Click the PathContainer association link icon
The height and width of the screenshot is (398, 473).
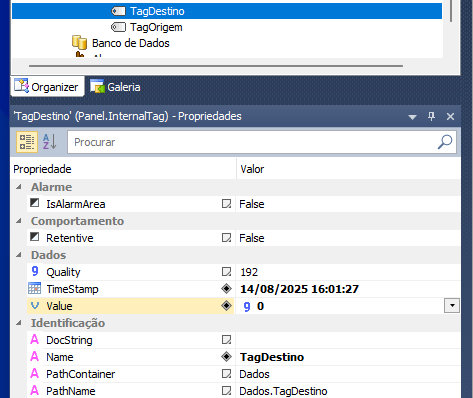226,374
